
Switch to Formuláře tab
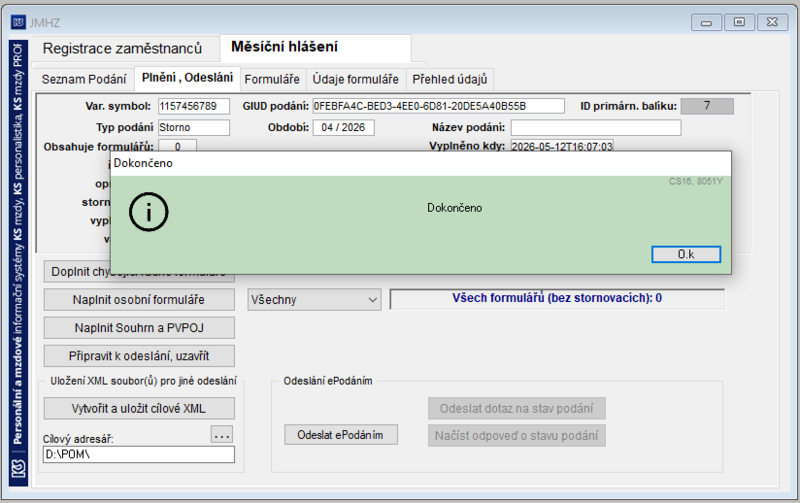(x=272, y=80)
